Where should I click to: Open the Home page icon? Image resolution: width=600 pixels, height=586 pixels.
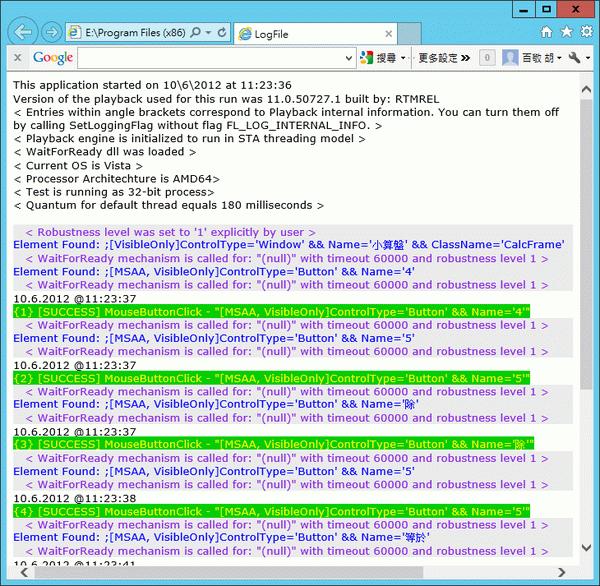click(546, 32)
